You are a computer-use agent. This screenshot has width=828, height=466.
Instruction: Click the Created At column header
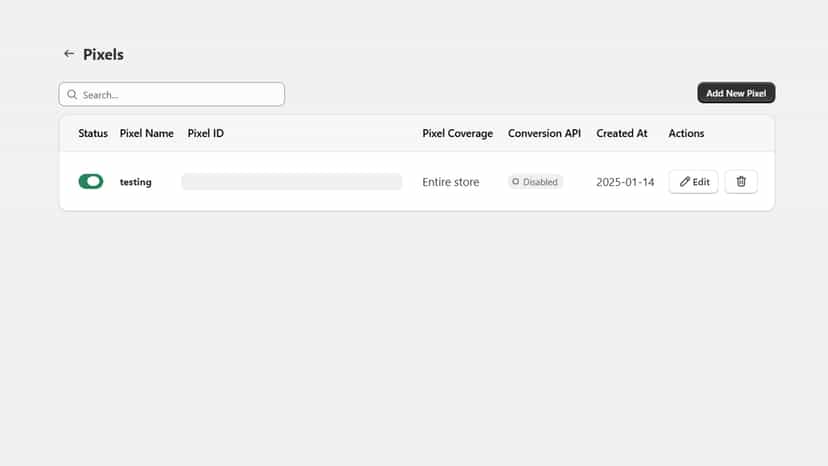[622, 133]
